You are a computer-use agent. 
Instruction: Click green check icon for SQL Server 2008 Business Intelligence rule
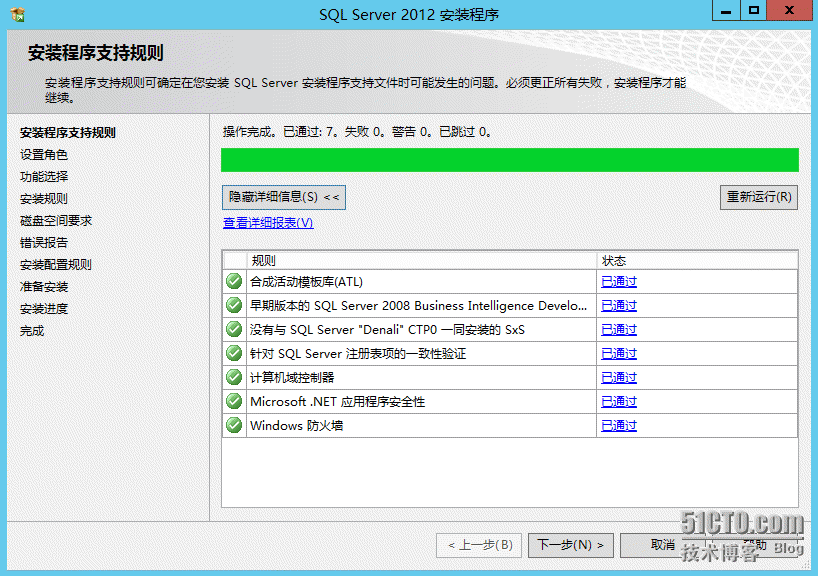[x=234, y=305]
